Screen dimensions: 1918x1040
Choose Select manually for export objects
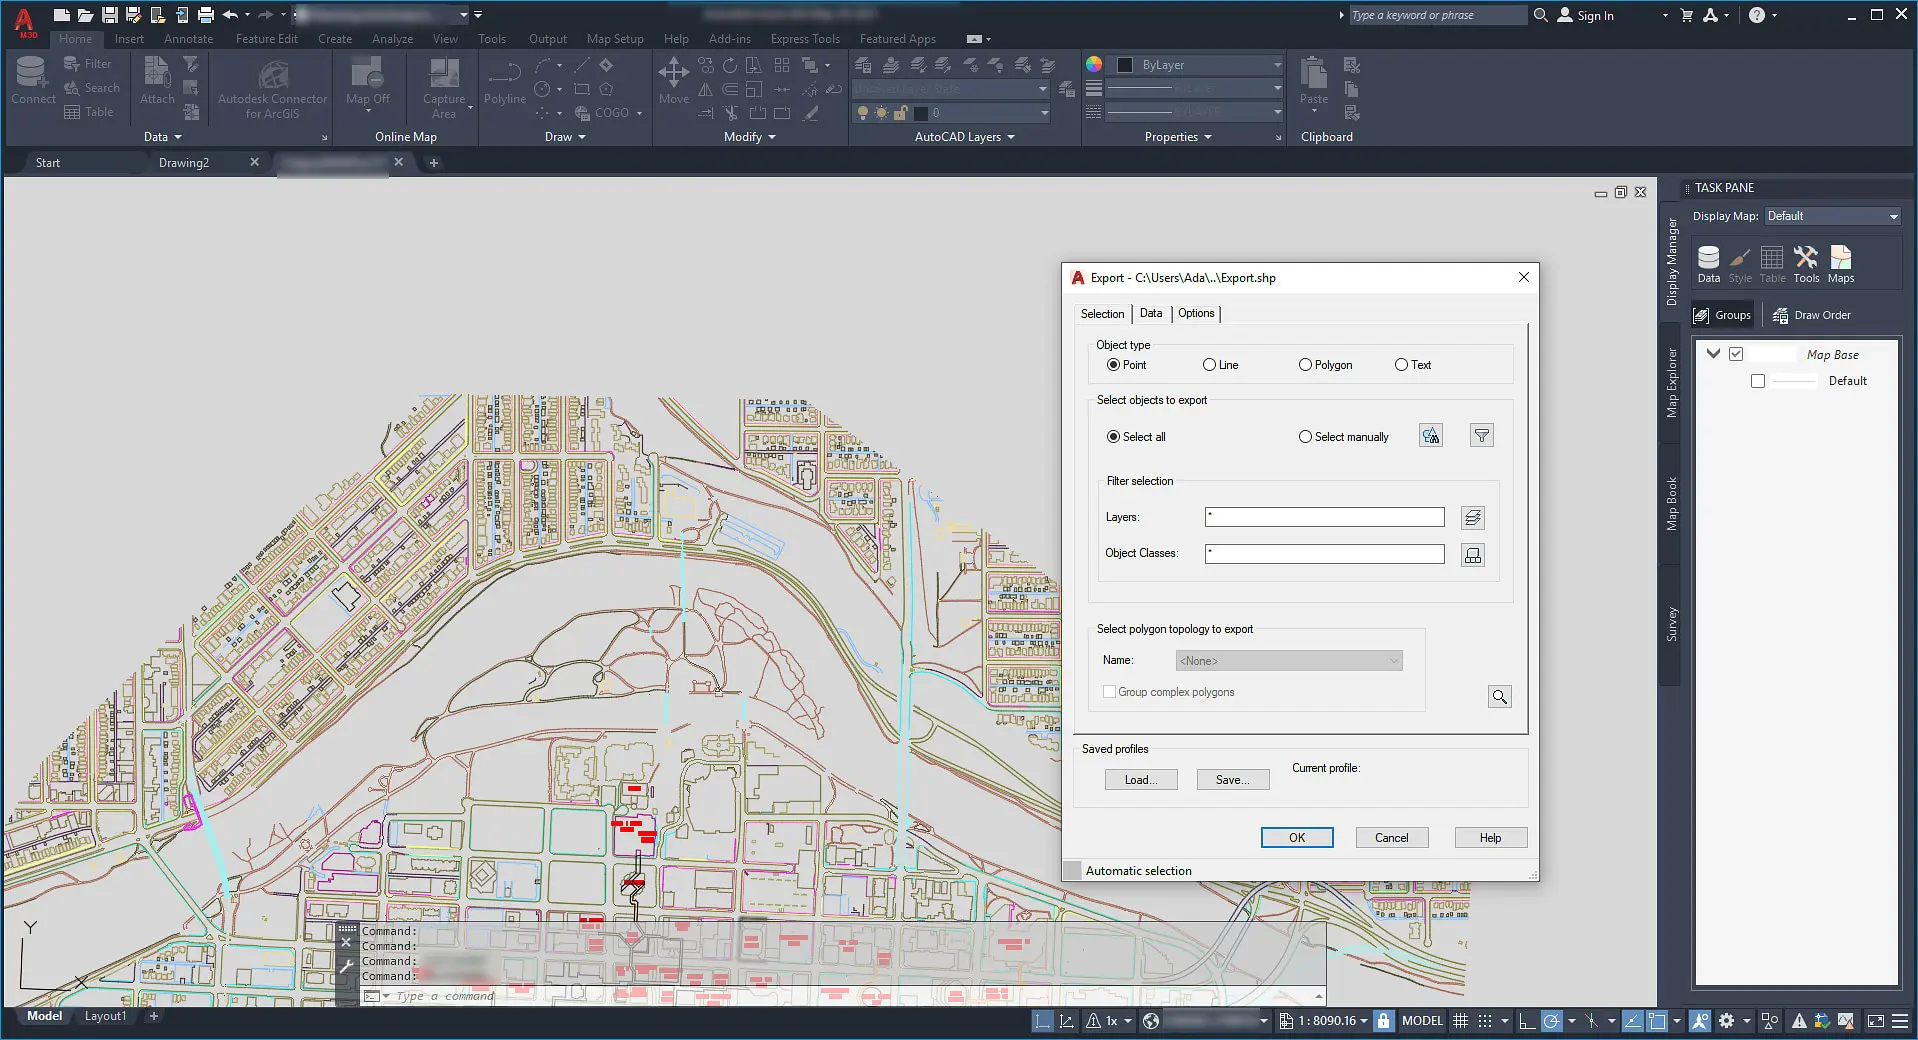(1305, 436)
